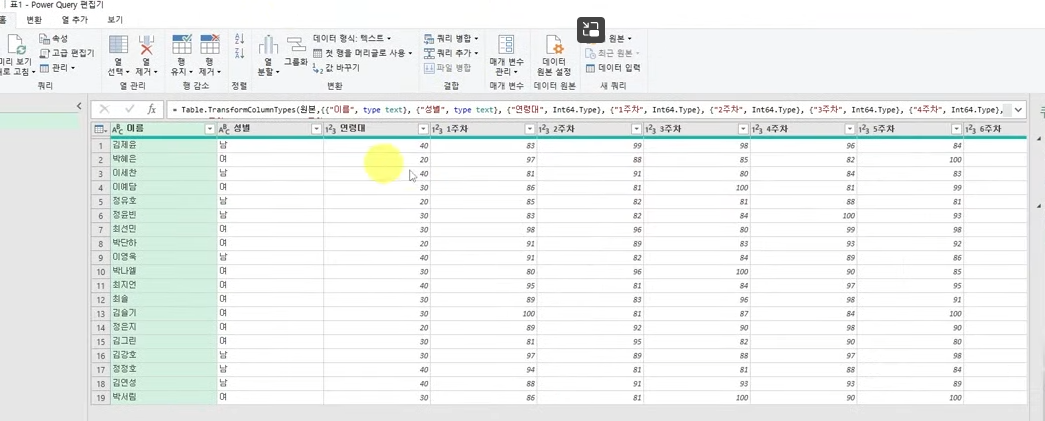Collapse the queries pane chevron
1045x421 pixels.
(79, 106)
